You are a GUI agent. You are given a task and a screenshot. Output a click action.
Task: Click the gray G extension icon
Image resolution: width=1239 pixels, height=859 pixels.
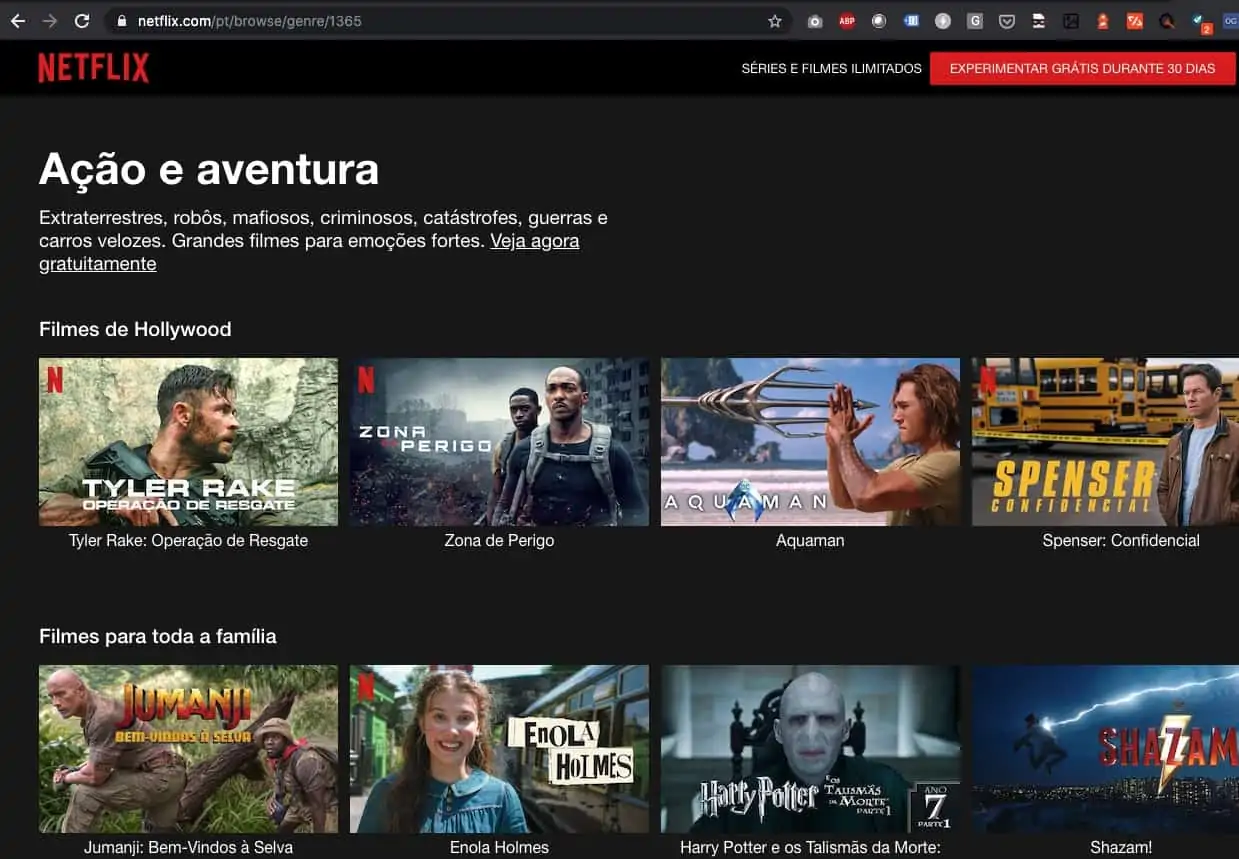click(x=973, y=20)
